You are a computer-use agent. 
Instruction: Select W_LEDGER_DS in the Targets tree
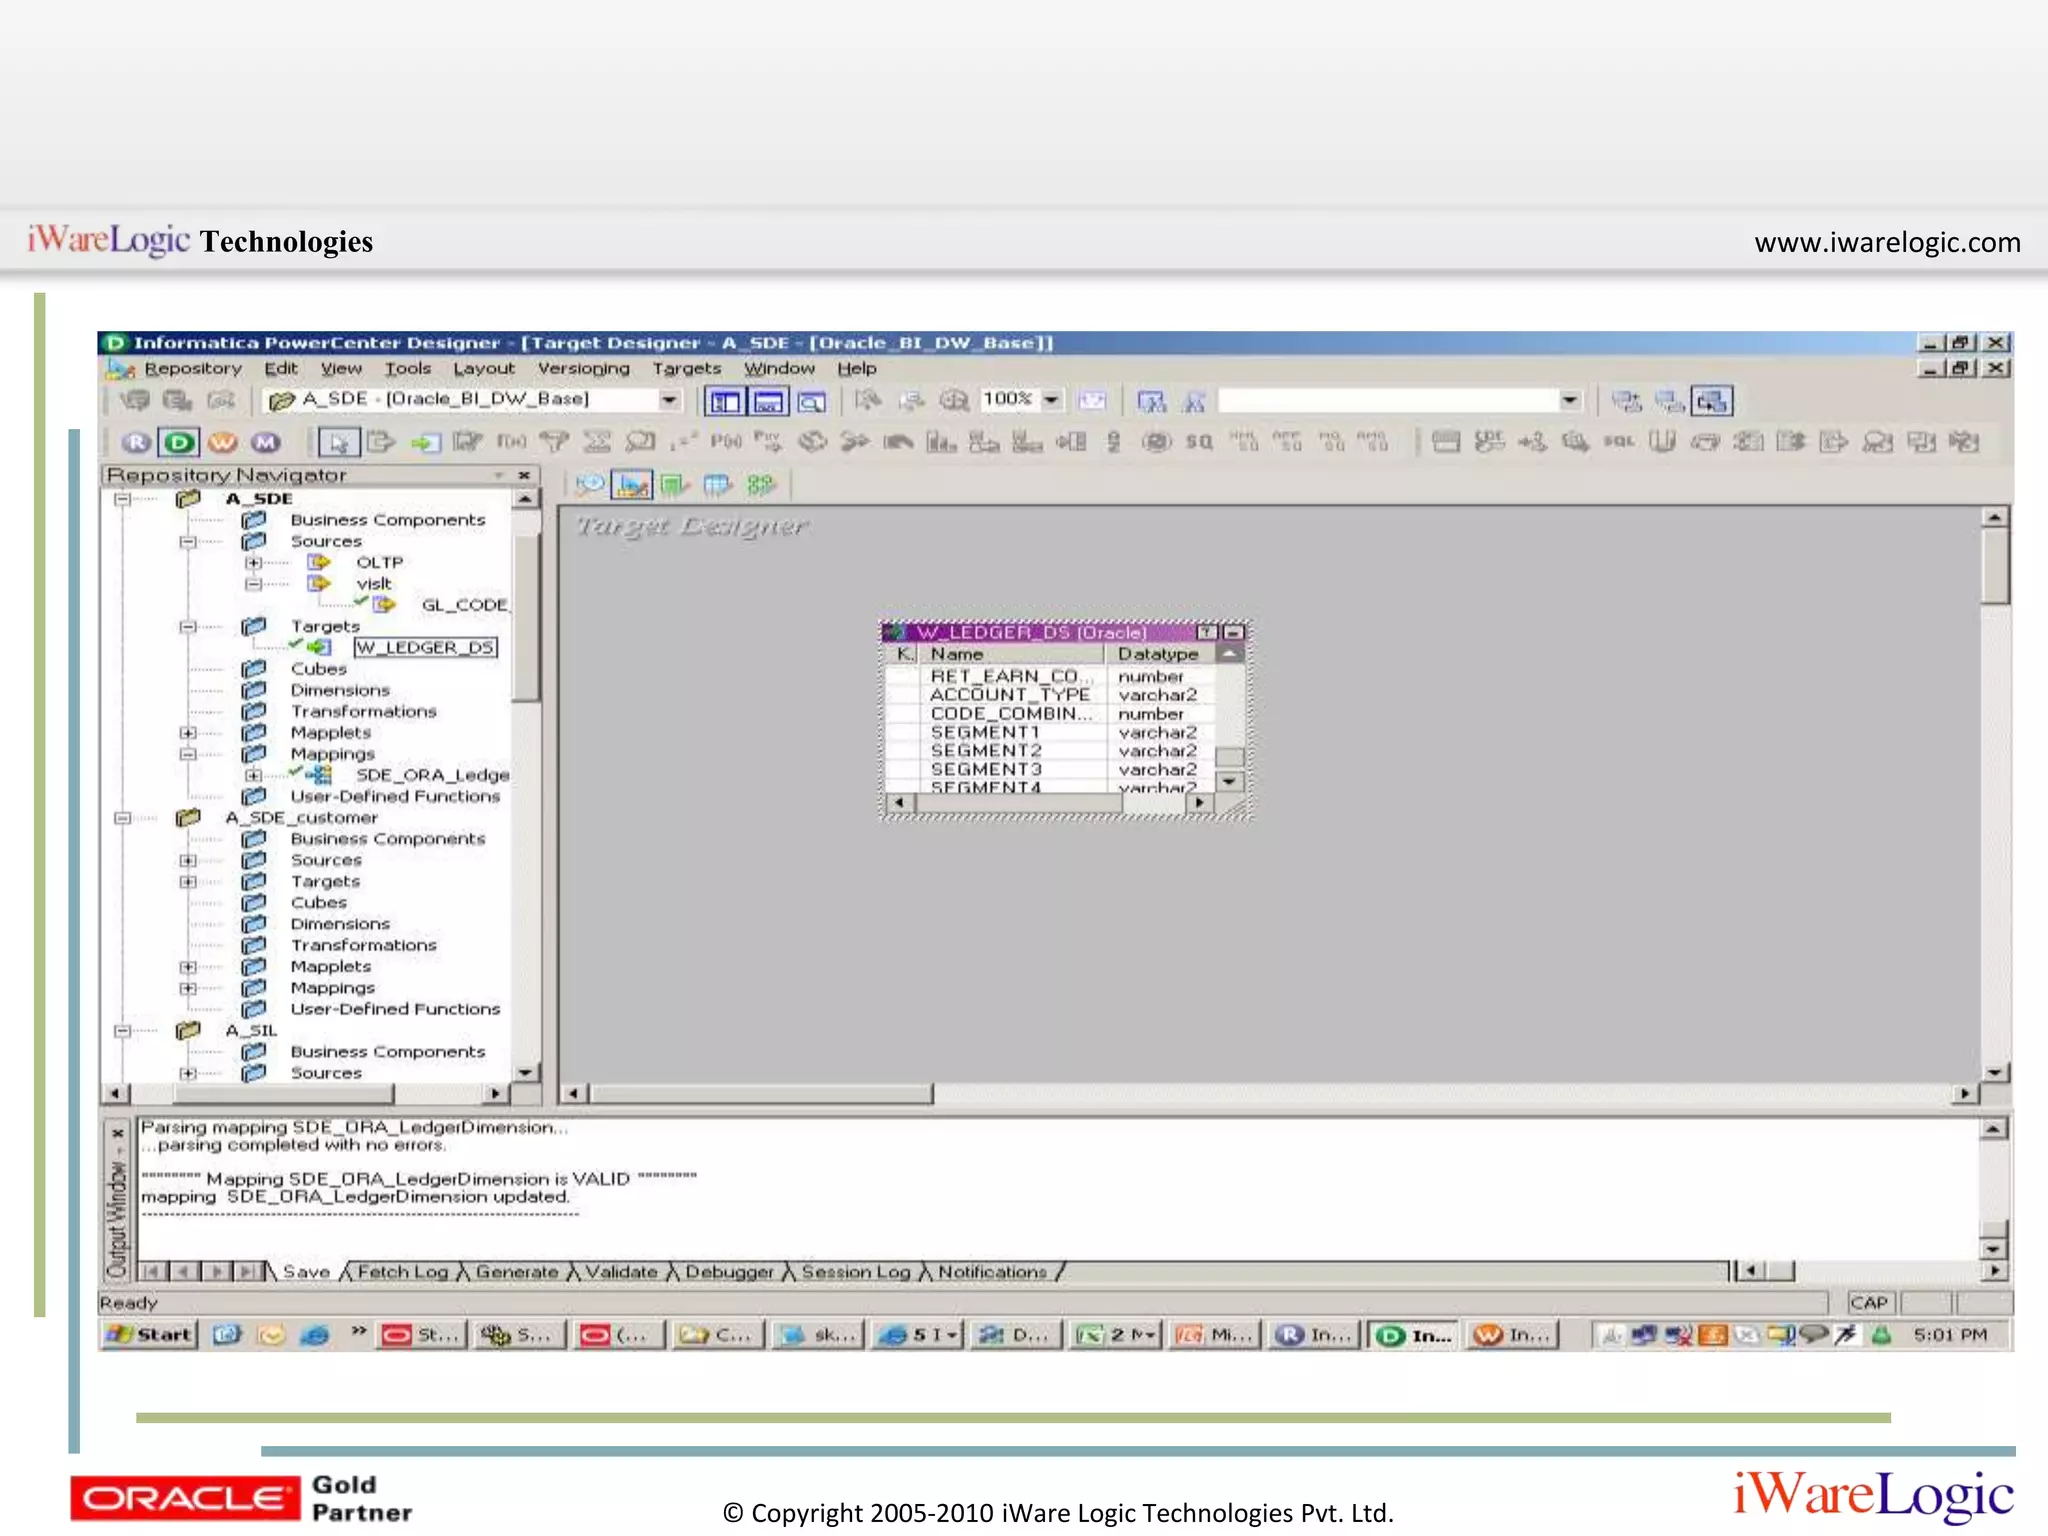(425, 648)
